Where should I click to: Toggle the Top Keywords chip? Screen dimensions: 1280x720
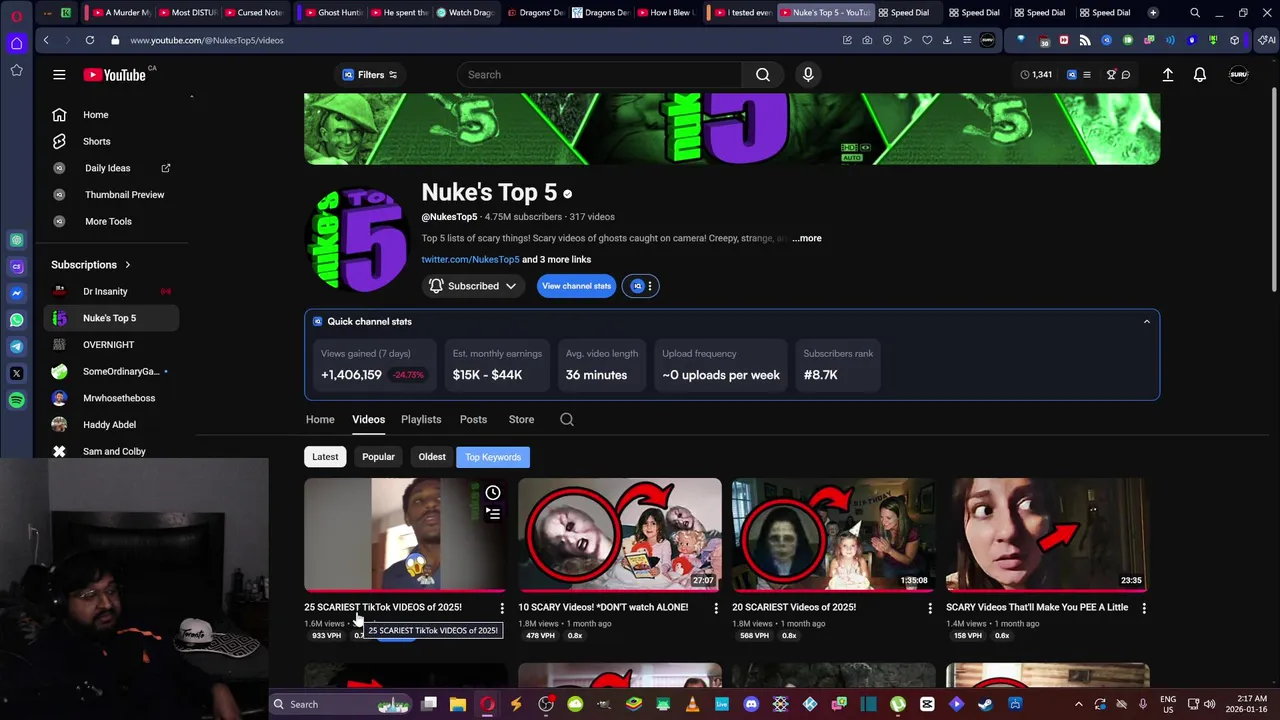(x=493, y=457)
